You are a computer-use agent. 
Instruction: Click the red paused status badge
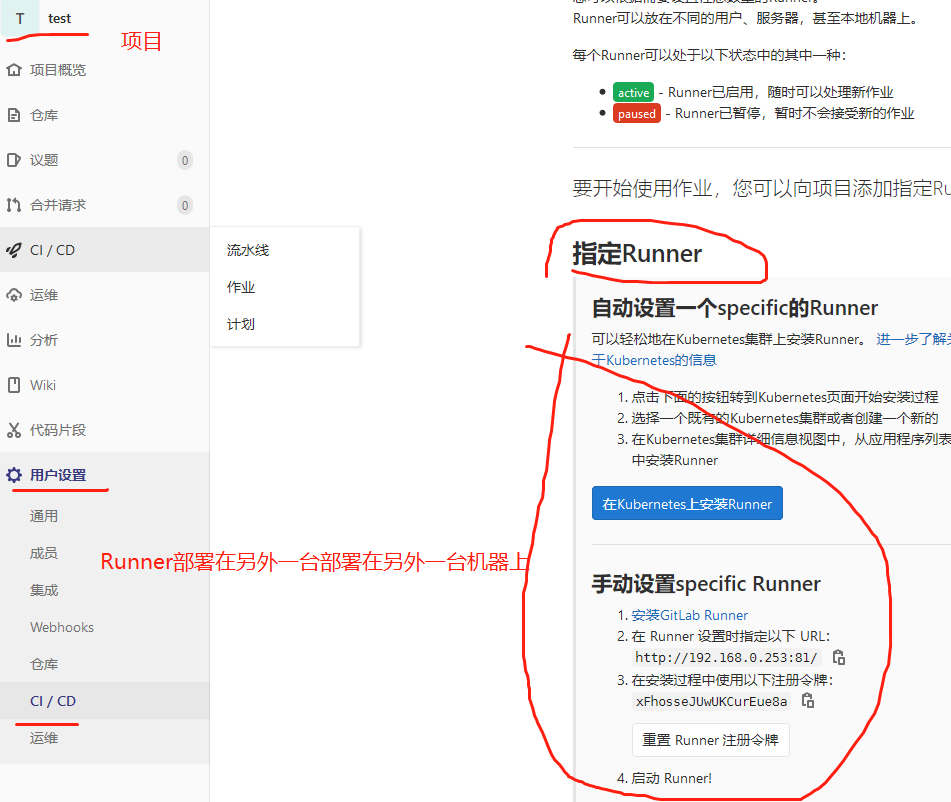pos(637,113)
